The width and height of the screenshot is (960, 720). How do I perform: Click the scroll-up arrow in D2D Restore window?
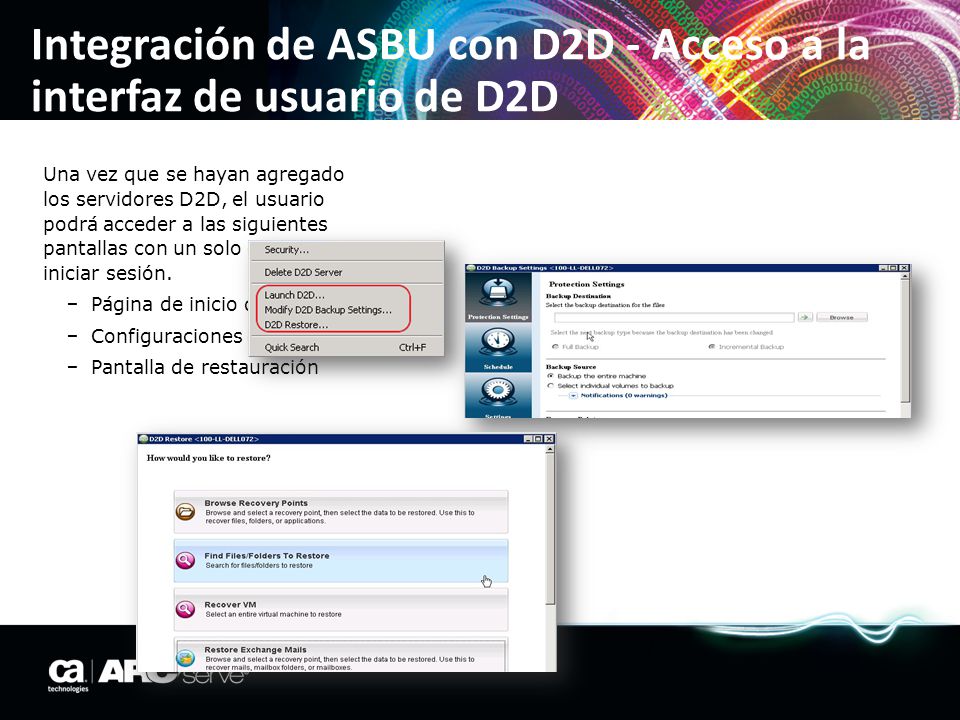click(550, 449)
